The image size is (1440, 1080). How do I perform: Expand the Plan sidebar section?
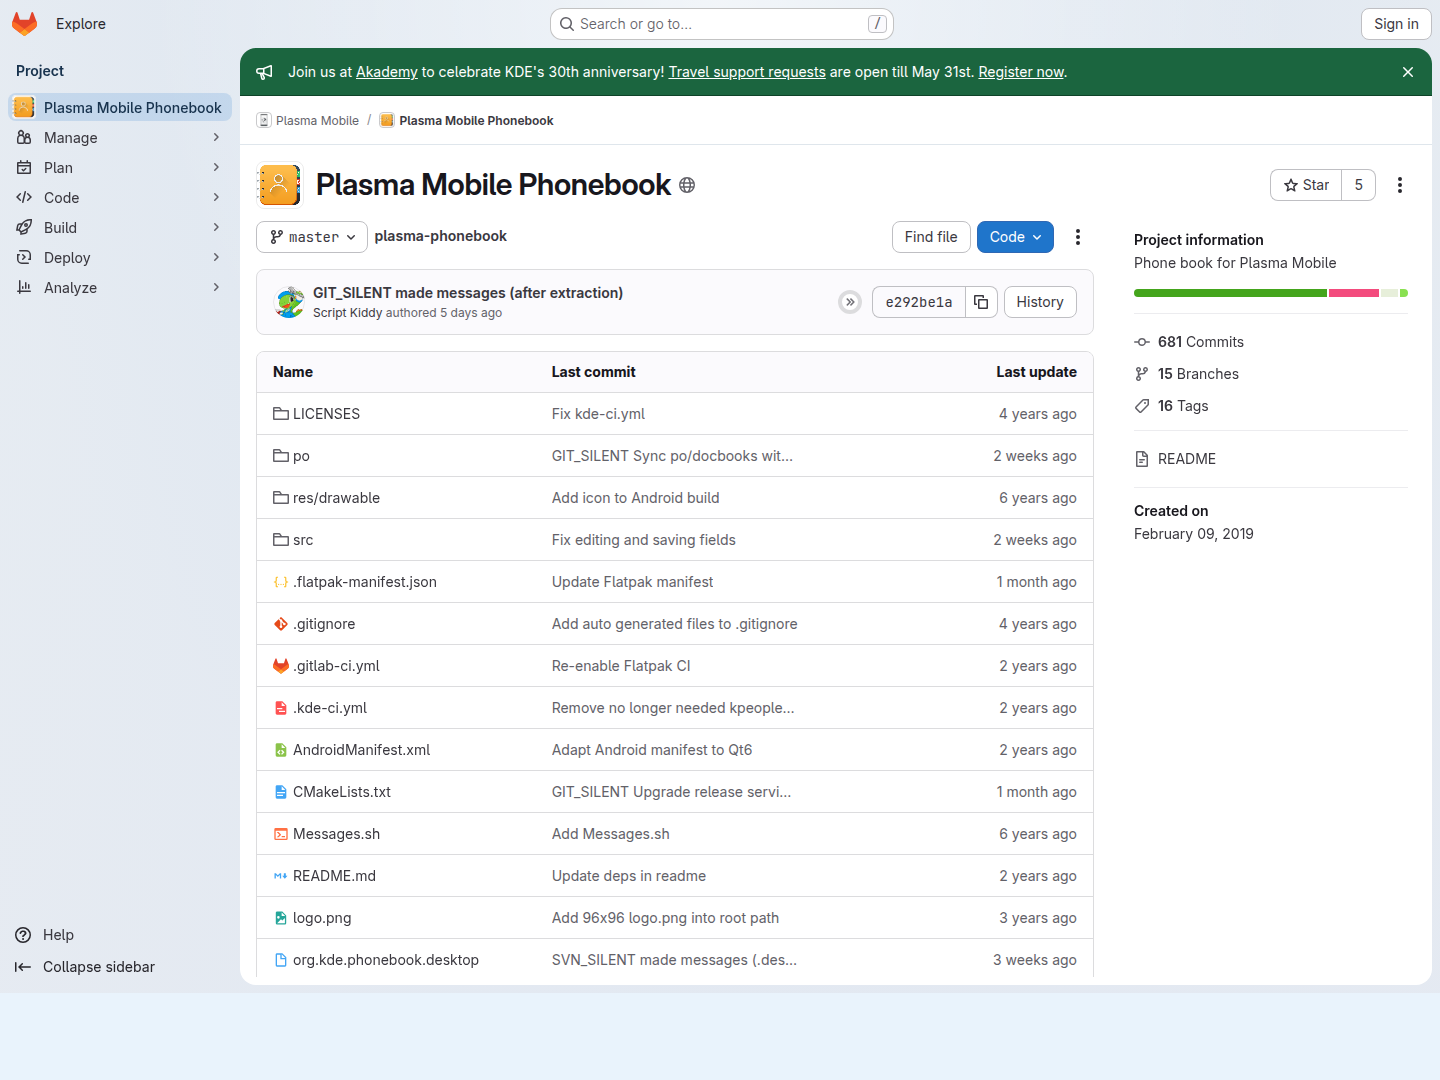120,168
